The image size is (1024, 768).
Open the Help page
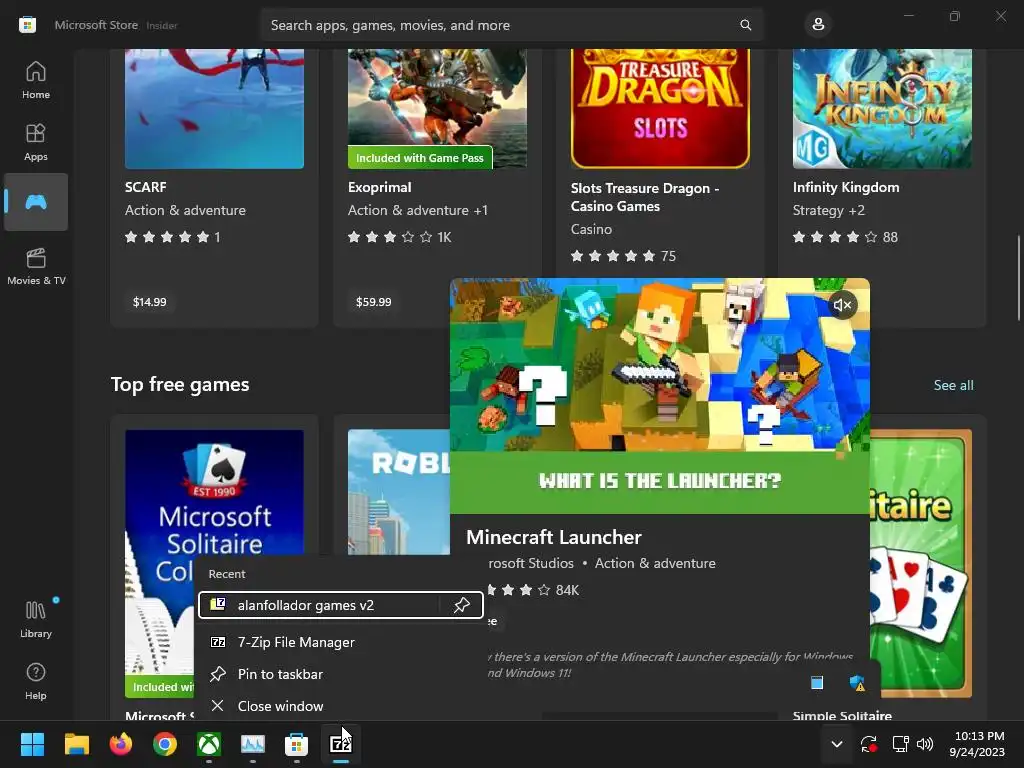click(36, 681)
